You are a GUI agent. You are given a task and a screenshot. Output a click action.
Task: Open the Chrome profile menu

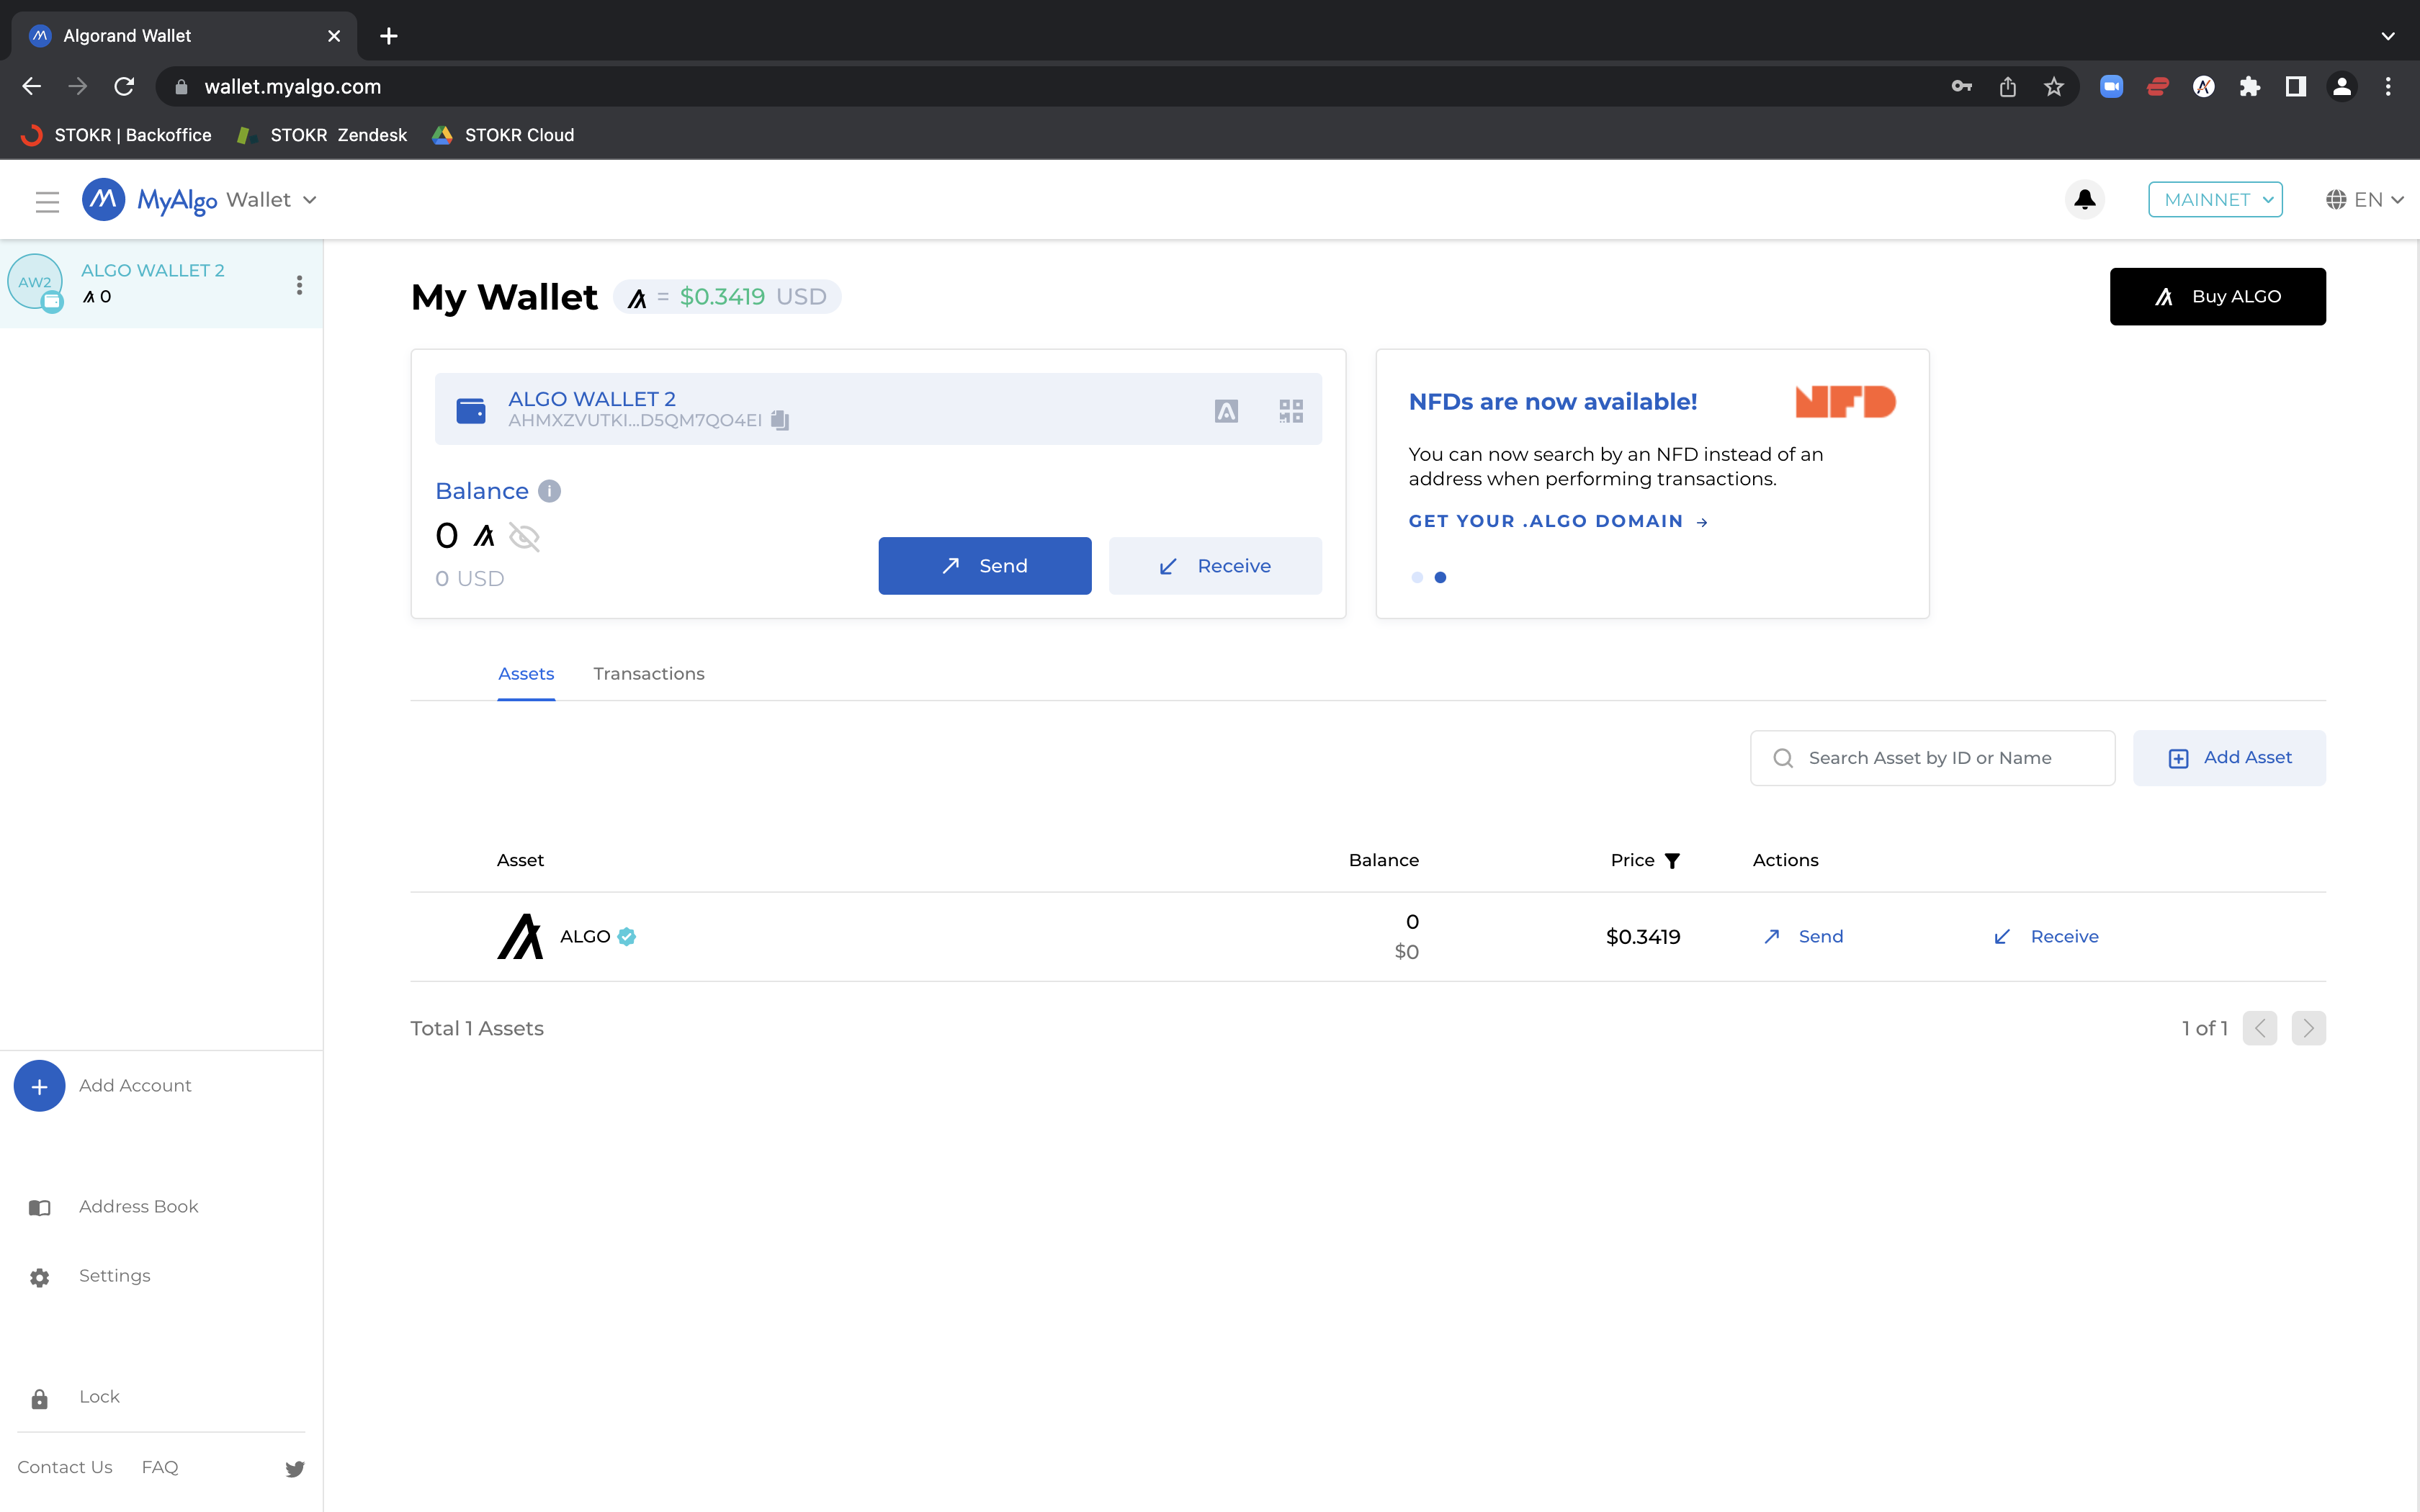2341,87
